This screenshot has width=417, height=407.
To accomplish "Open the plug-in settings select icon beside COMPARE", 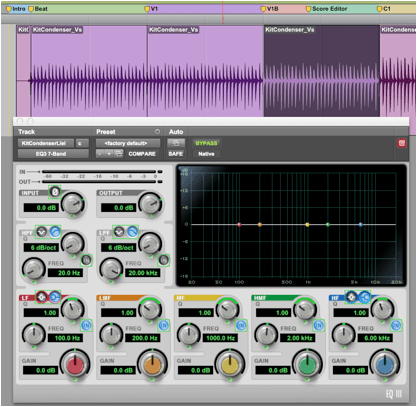I will [x=119, y=154].
